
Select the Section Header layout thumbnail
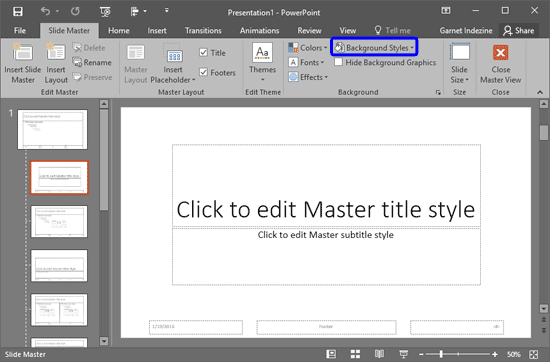point(59,266)
